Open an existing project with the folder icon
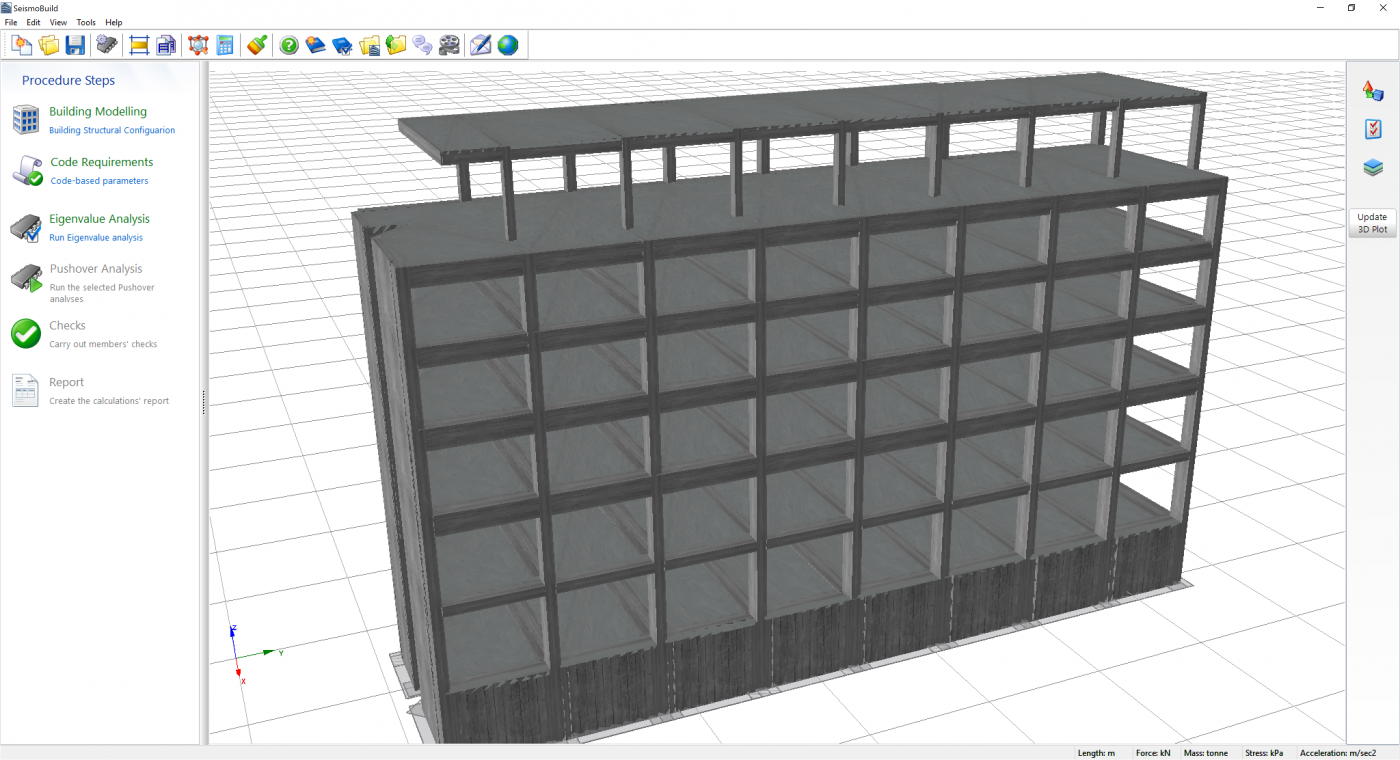Viewport: 1400px width, 760px height. tap(49, 45)
